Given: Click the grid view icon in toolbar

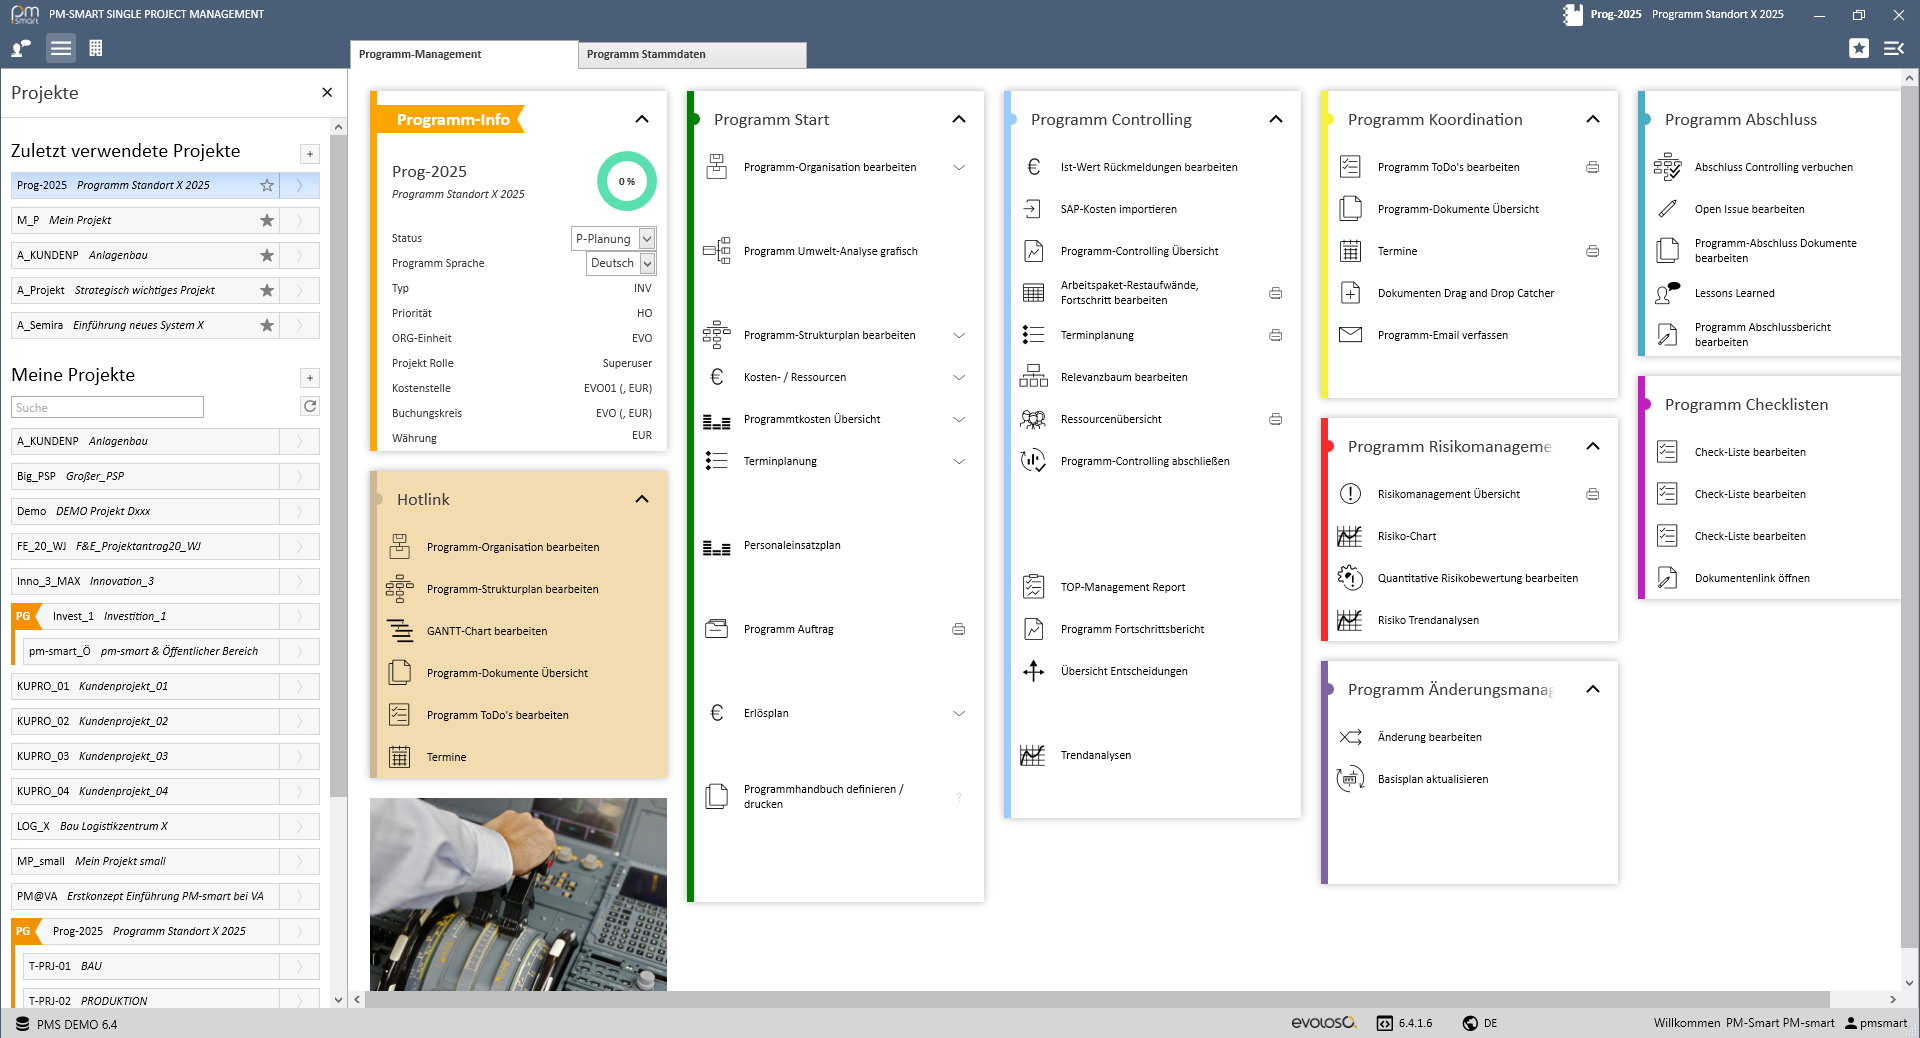Looking at the screenshot, I should (96, 48).
